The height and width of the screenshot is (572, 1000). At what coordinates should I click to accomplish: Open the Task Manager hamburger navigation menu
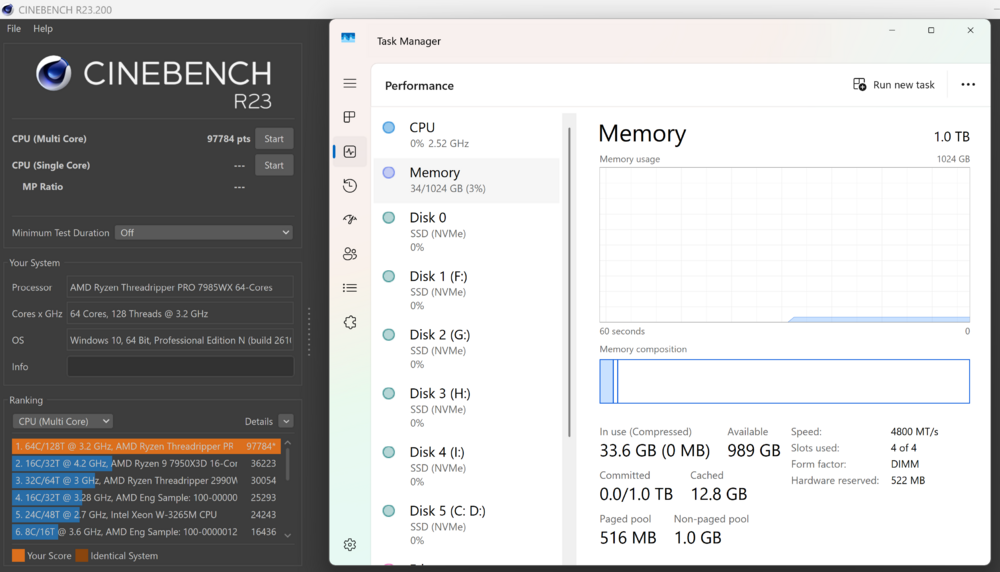[349, 84]
